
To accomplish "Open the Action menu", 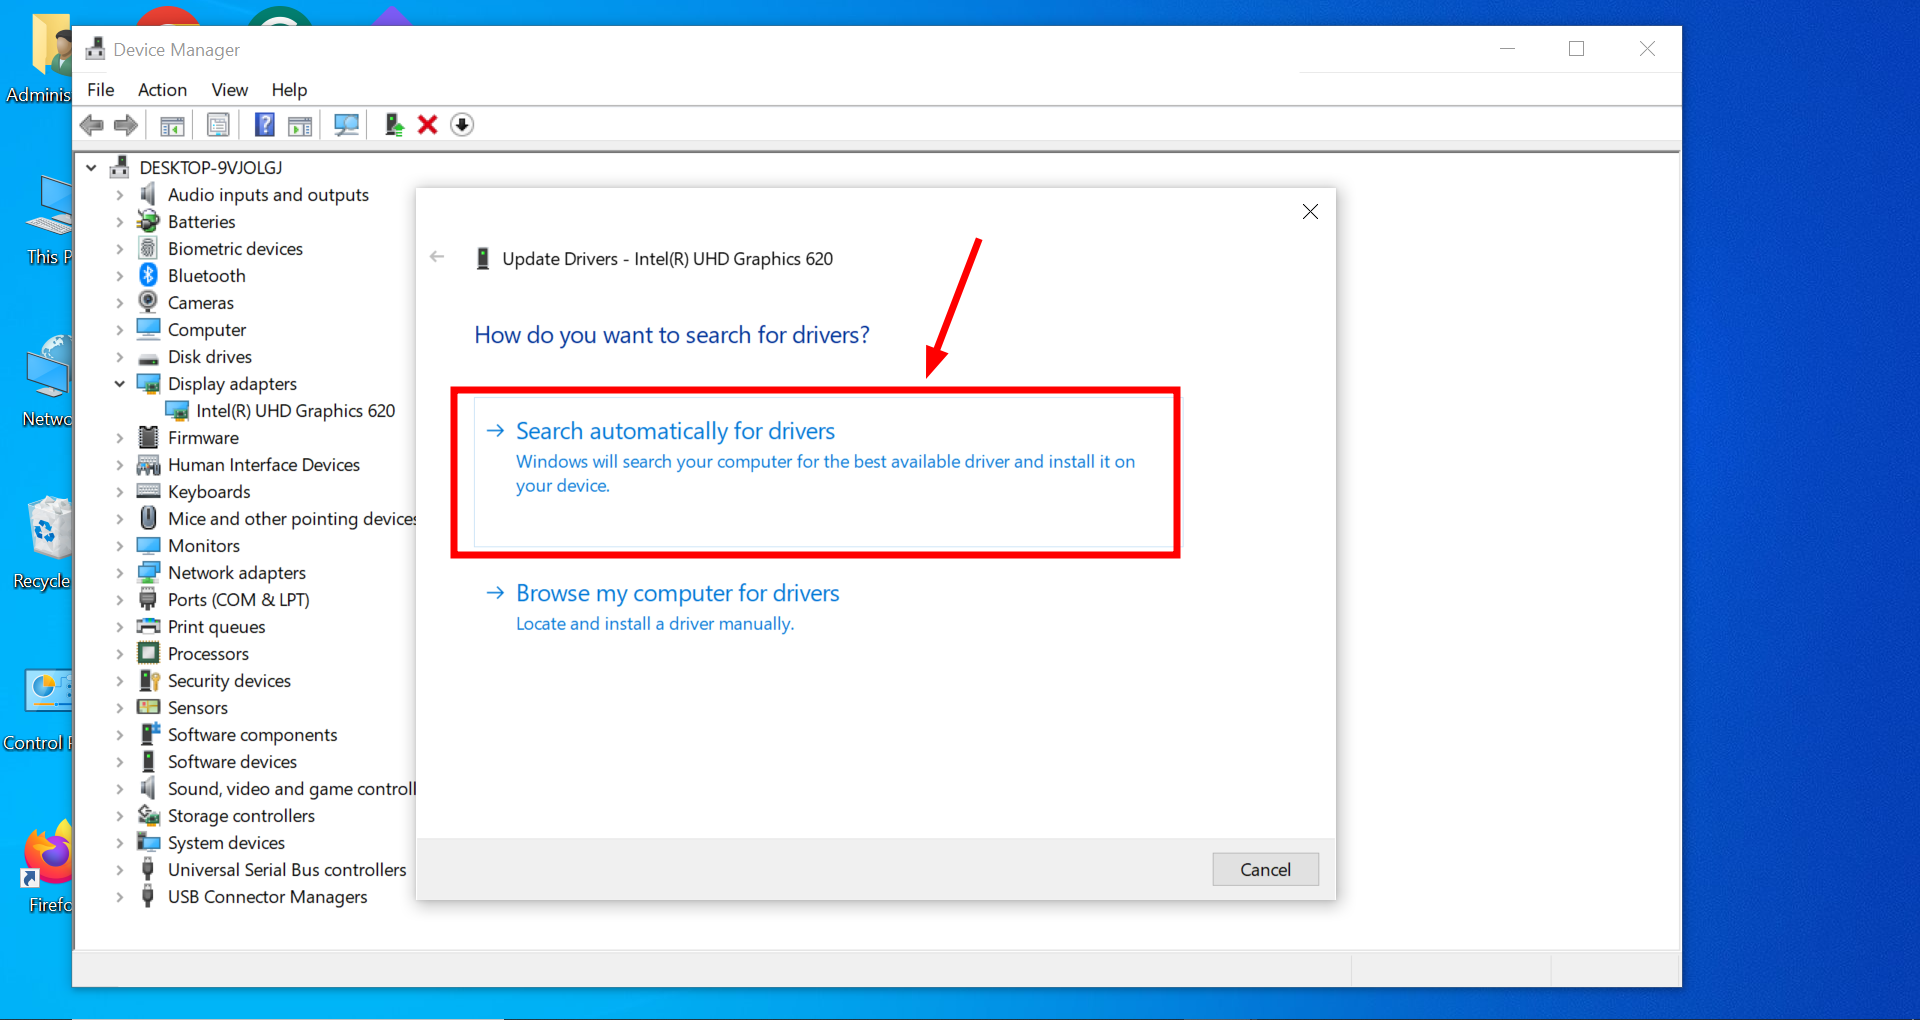I will pyautogui.click(x=162, y=89).
